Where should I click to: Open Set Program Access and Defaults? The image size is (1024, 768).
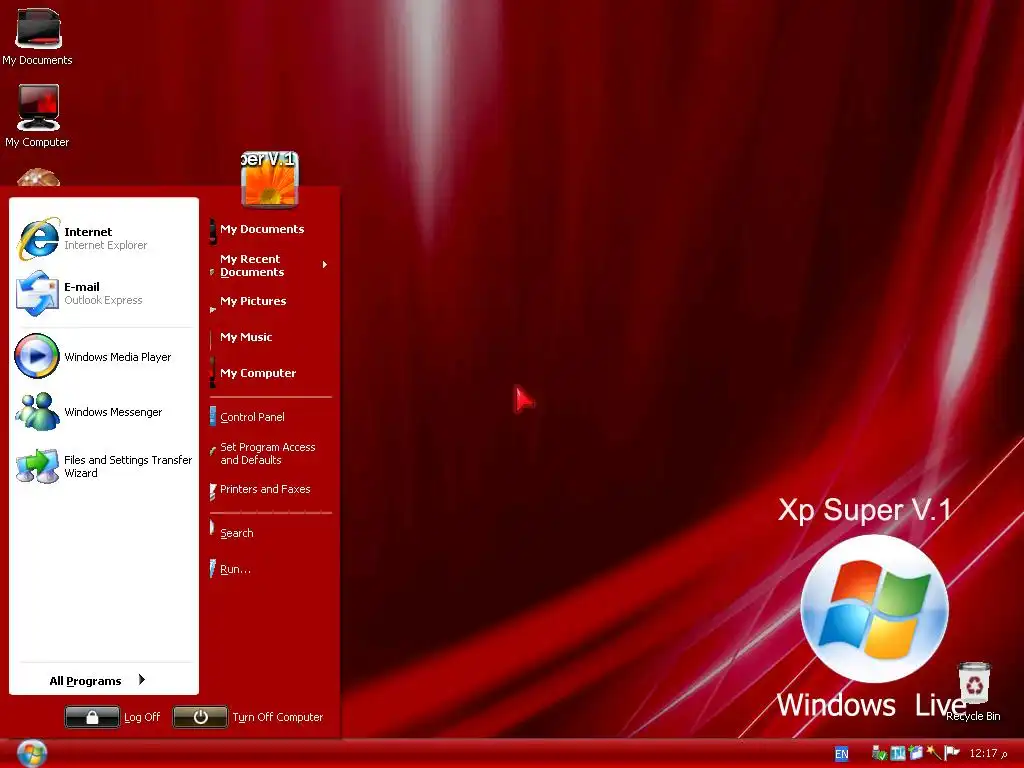pyautogui.click(x=270, y=453)
